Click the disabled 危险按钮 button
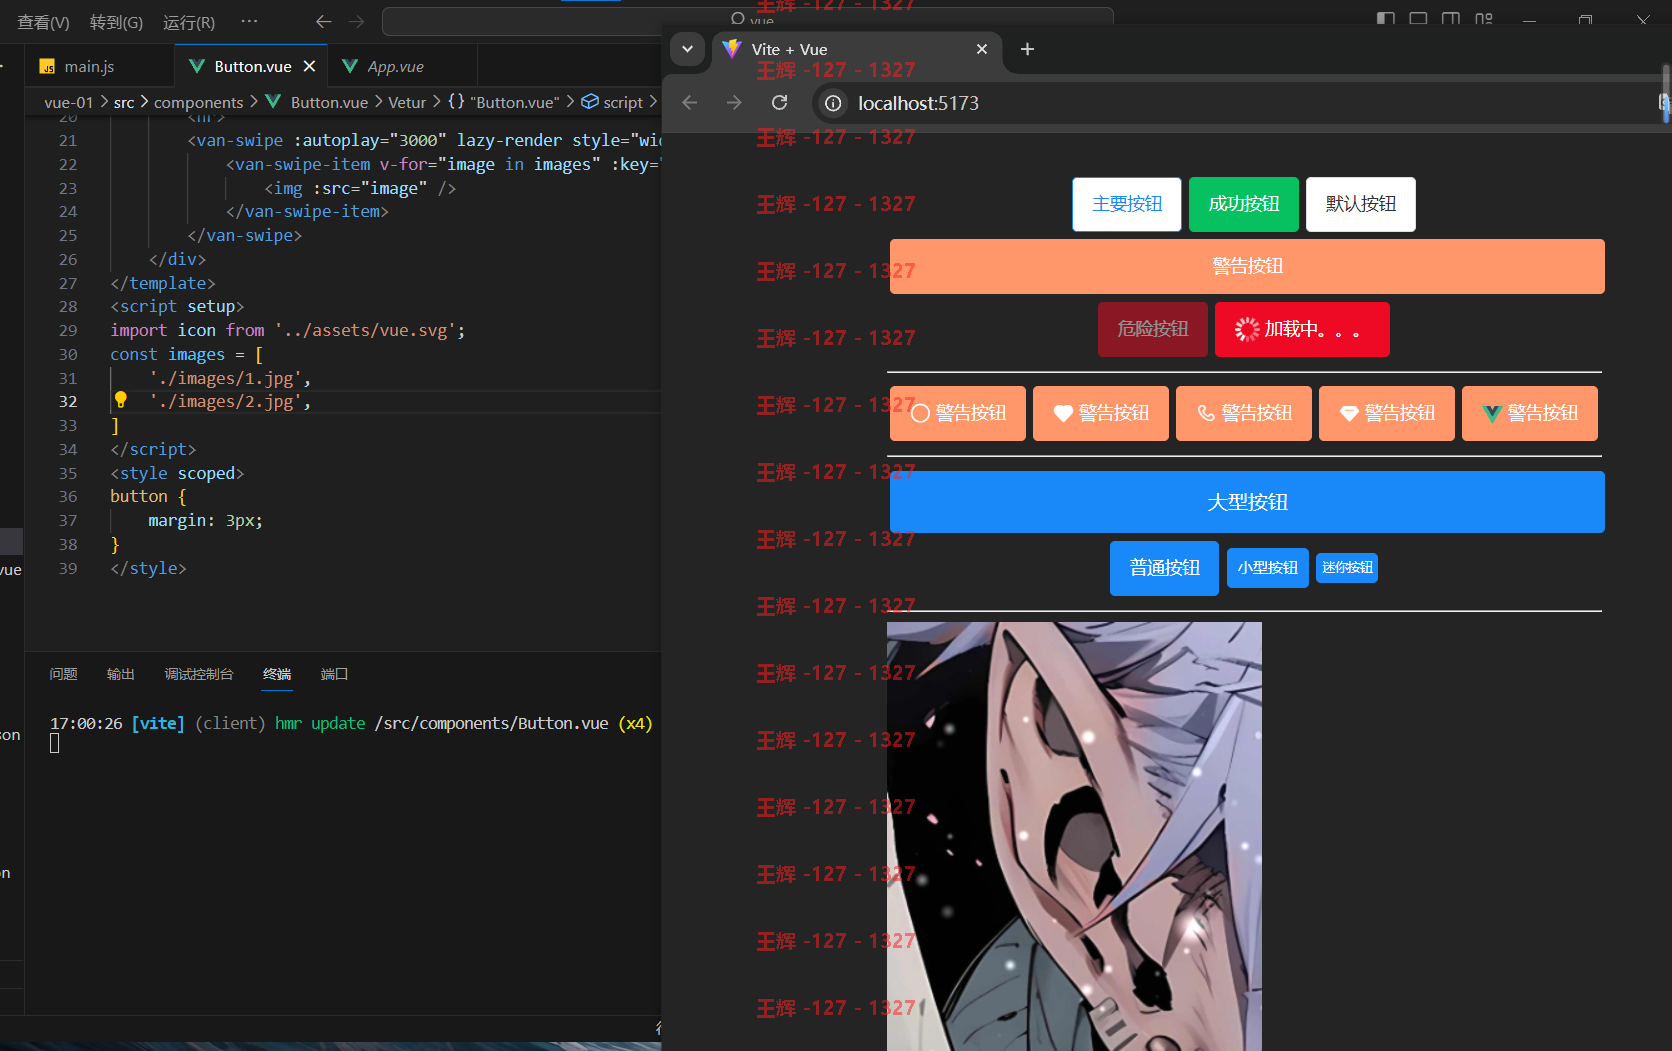This screenshot has height=1051, width=1672. tap(1153, 329)
